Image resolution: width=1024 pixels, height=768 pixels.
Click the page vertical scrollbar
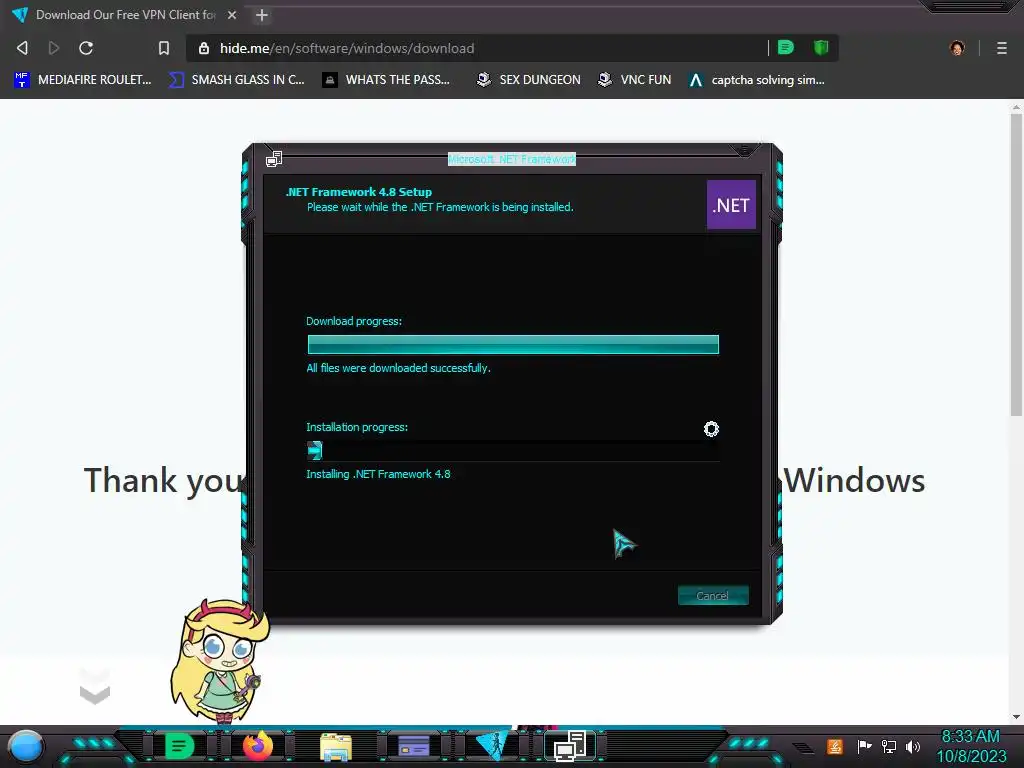click(x=1016, y=264)
